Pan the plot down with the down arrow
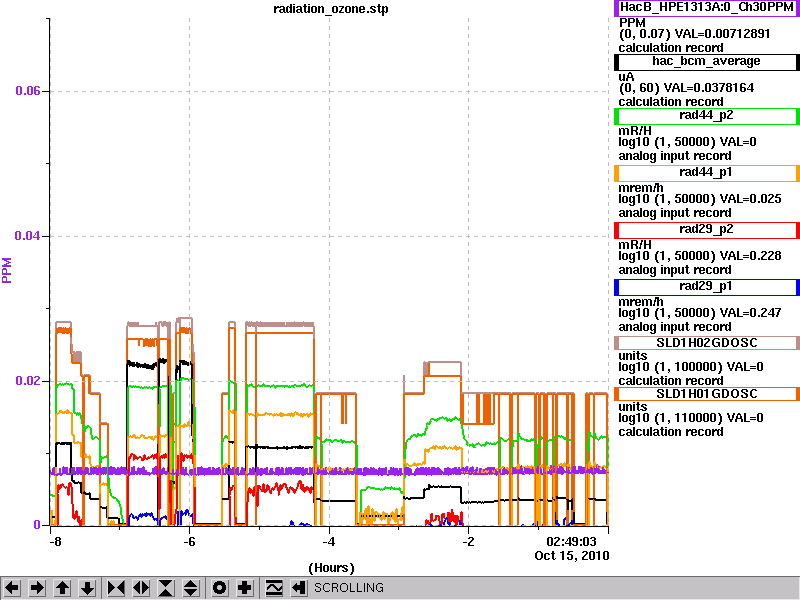 88,588
